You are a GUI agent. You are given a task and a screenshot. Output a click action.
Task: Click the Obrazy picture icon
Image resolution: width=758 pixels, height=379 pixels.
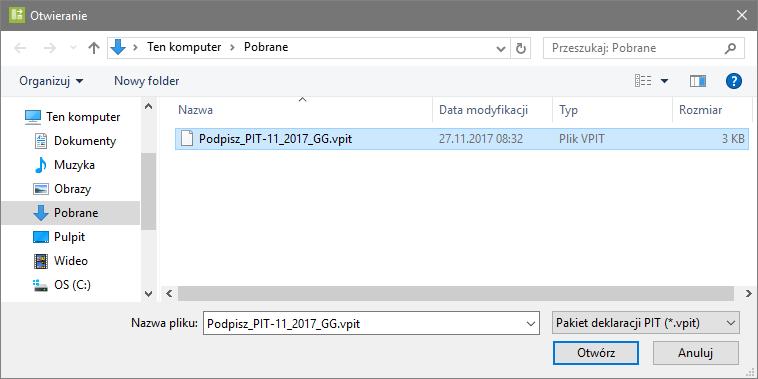coord(41,189)
